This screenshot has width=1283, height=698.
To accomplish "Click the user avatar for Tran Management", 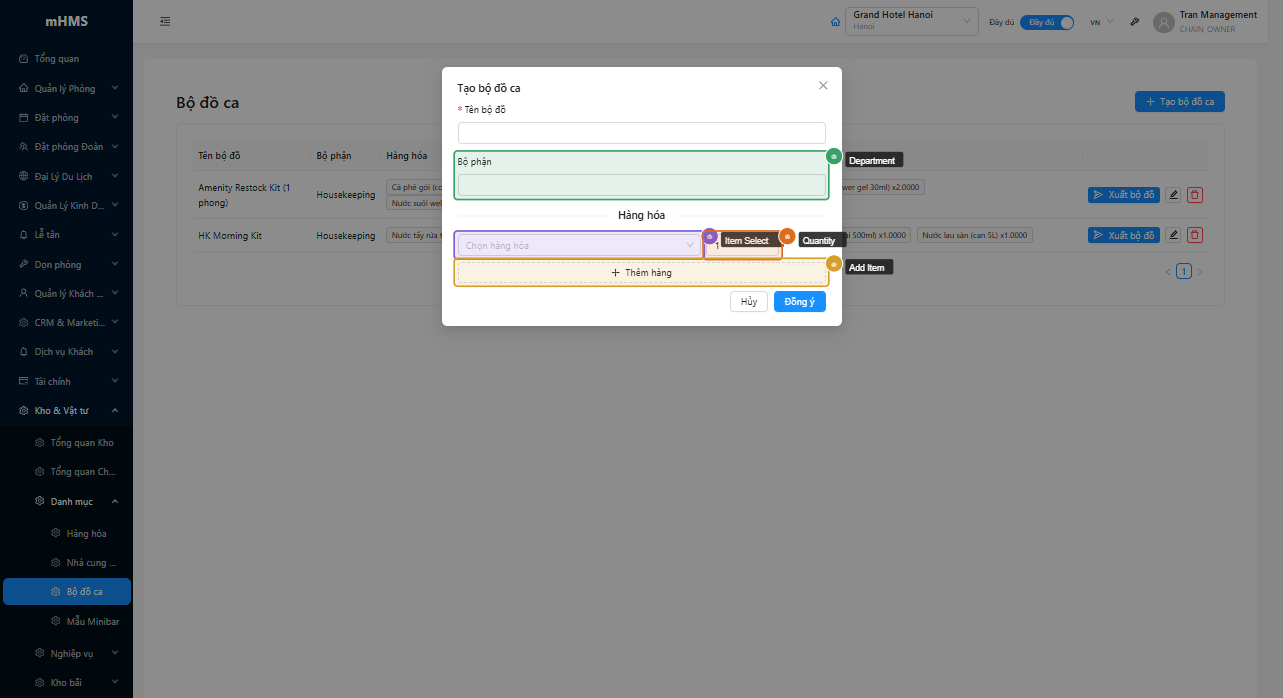I will (x=1163, y=22).
